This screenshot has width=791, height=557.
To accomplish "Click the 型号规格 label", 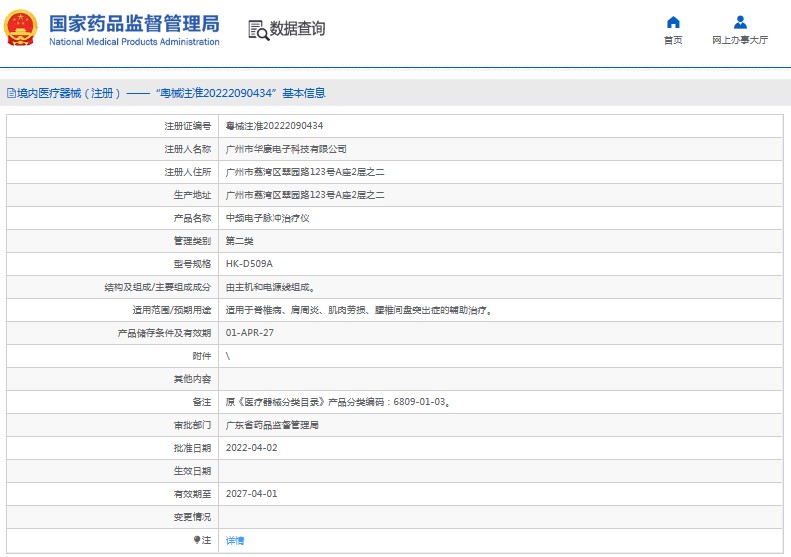I will point(192,264).
